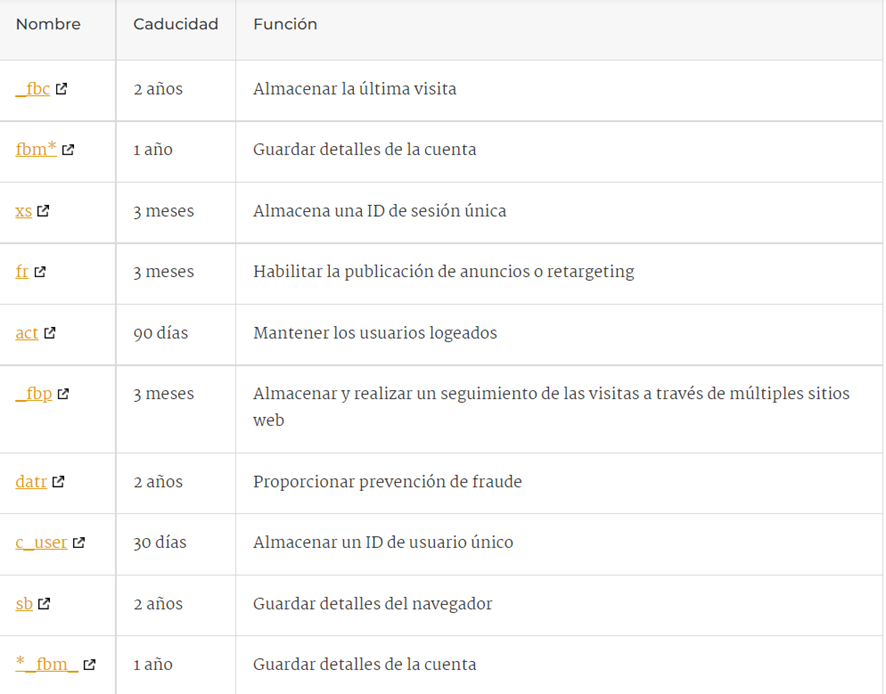The image size is (886, 694).
Task: Open the datr cookie link
Action: pyautogui.click(x=31, y=482)
